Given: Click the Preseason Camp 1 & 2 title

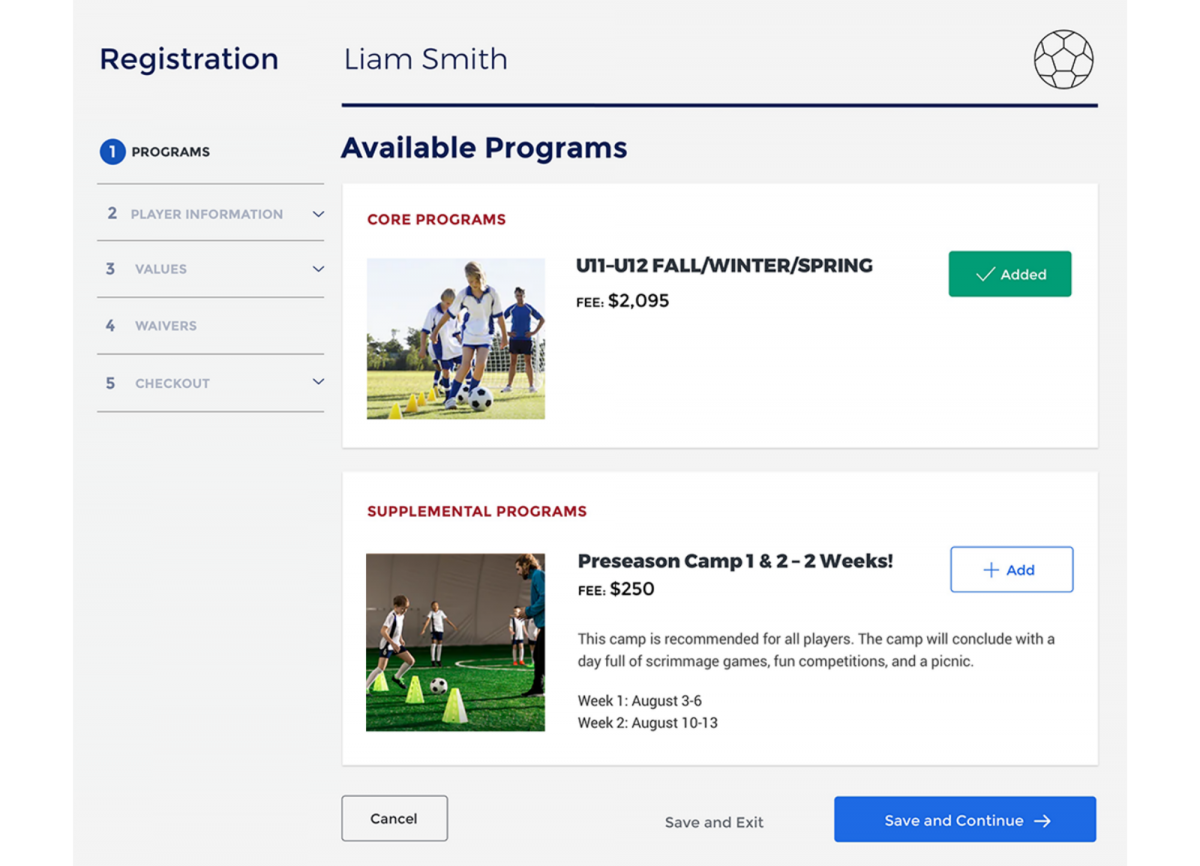Looking at the screenshot, I should click(x=735, y=561).
